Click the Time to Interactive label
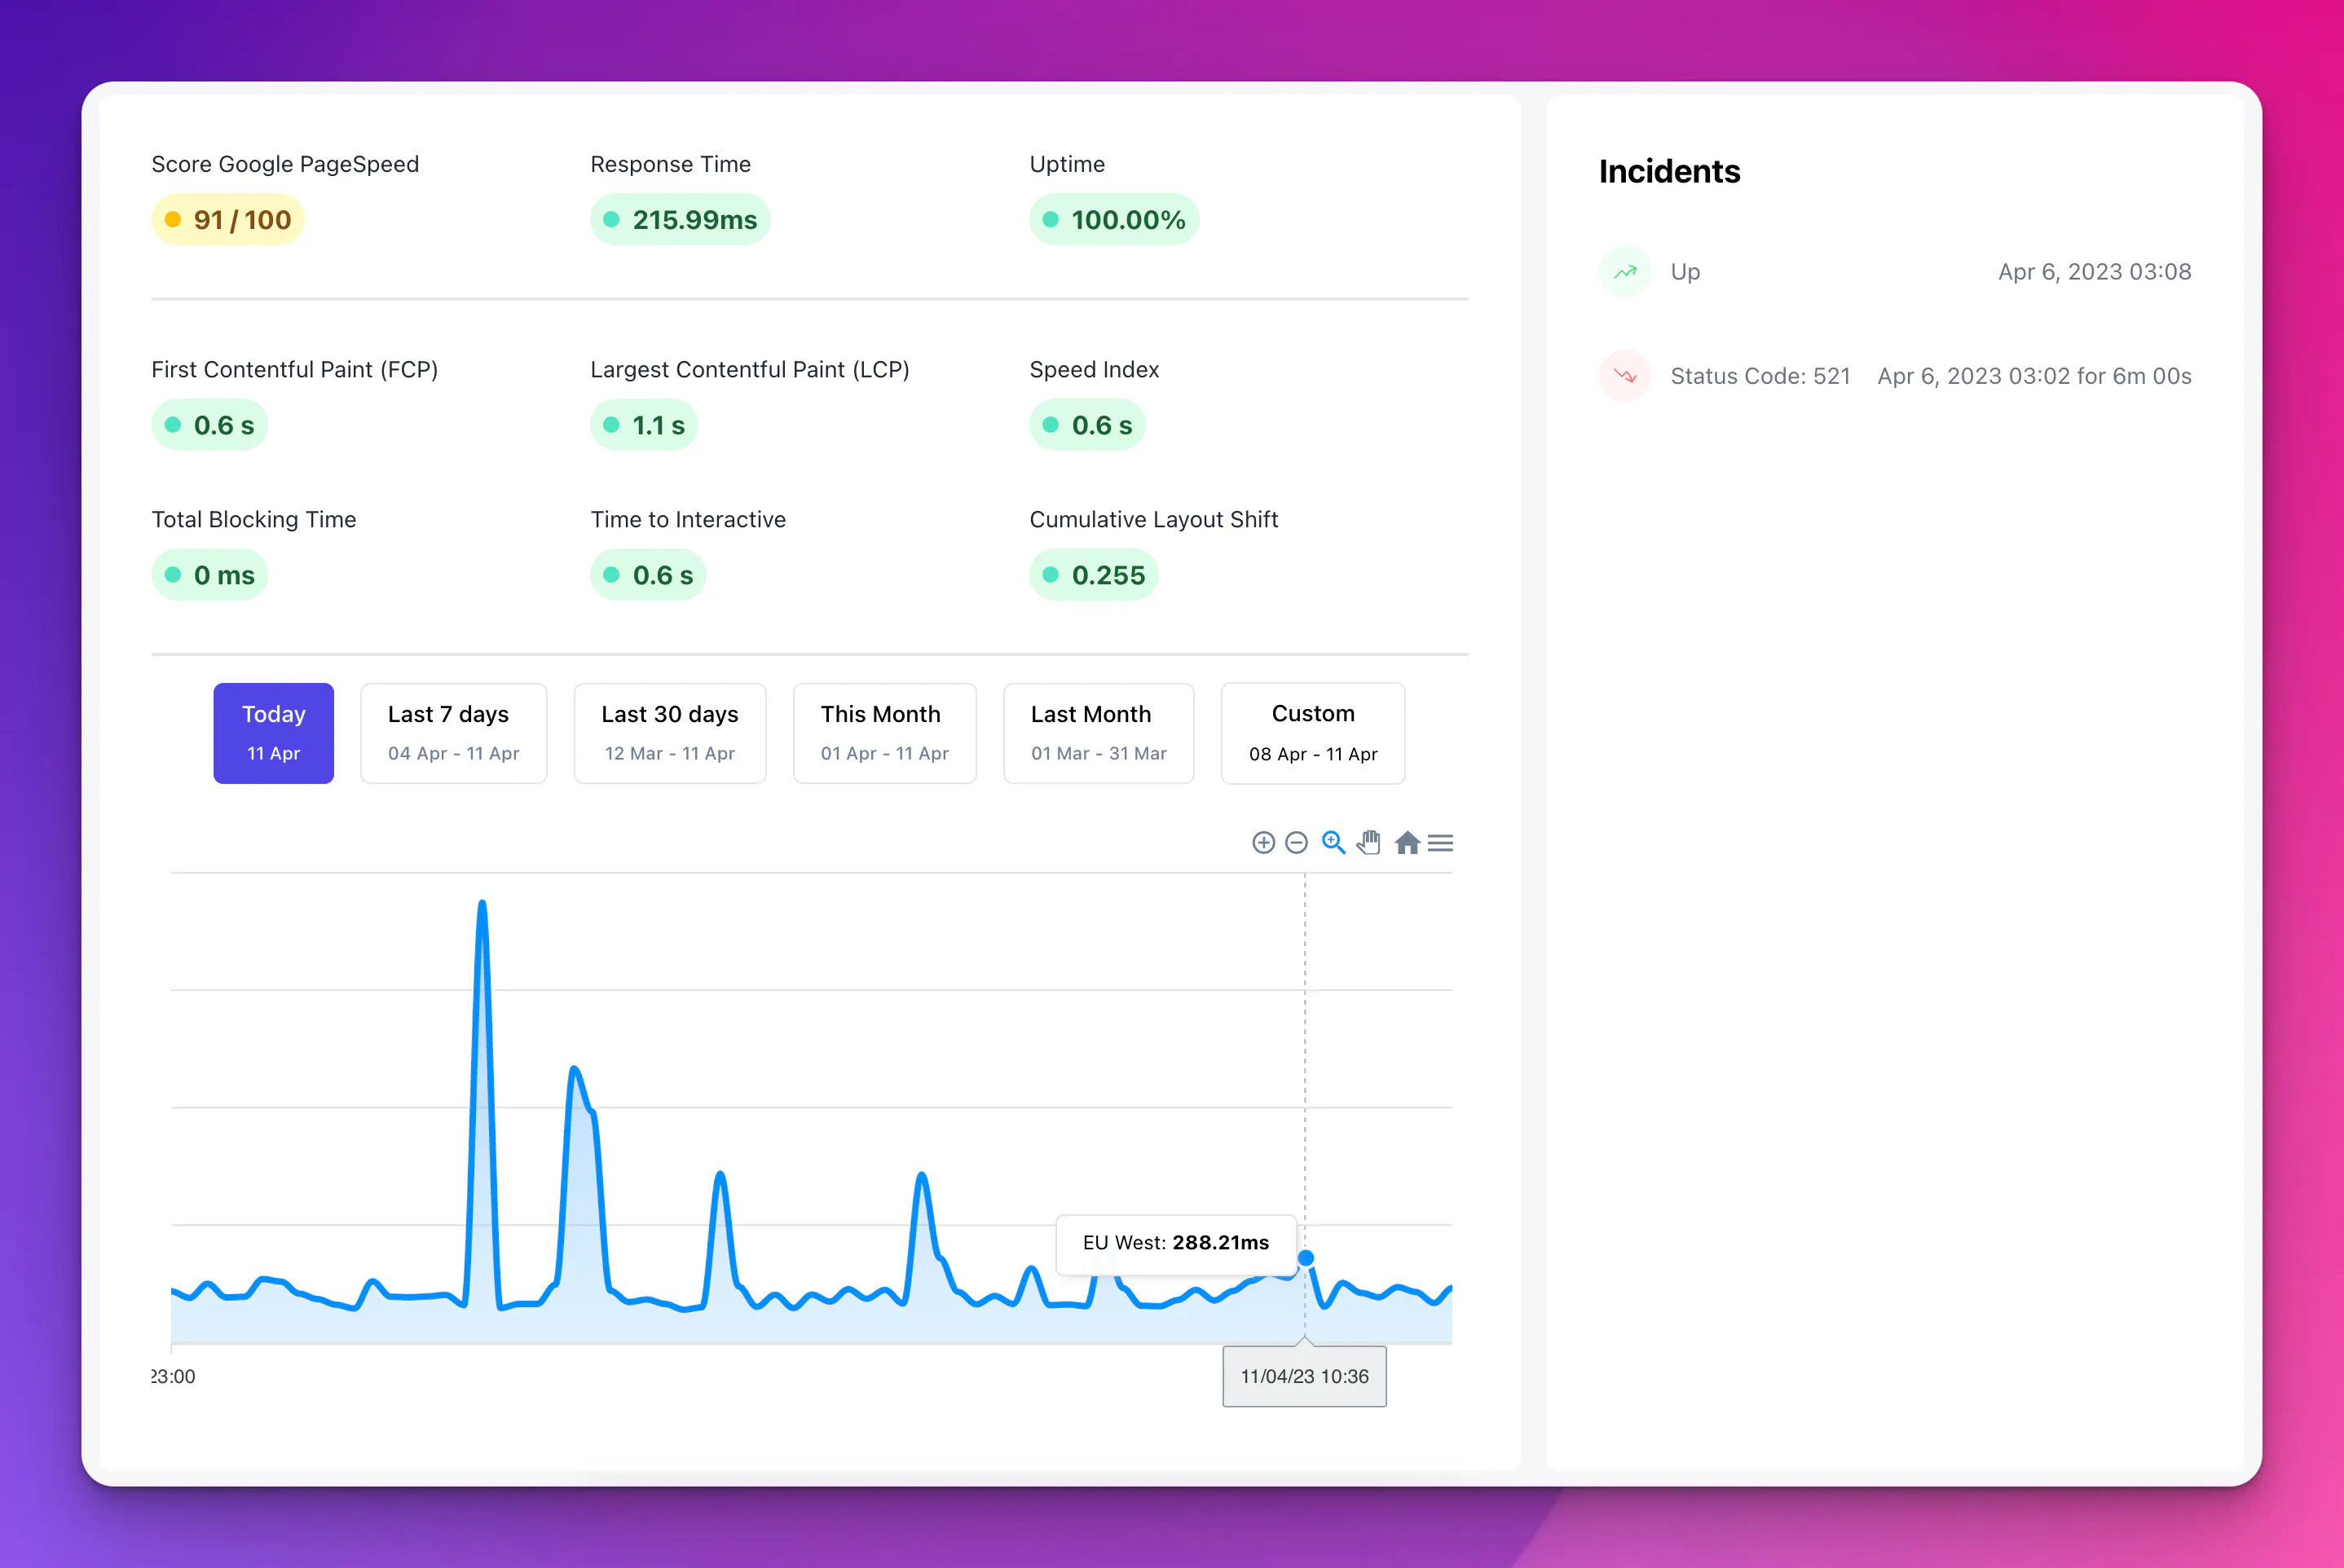Viewport: 2344px width, 1568px height. pyautogui.click(x=688, y=519)
